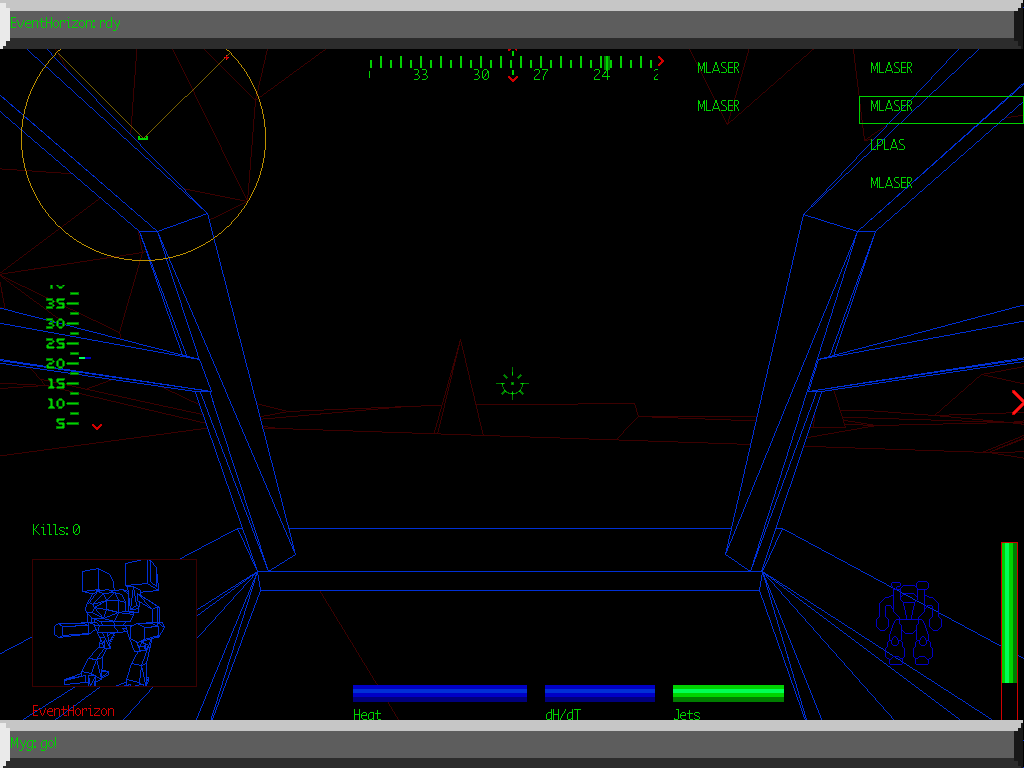The width and height of the screenshot is (1024, 768).
Task: Click the mech damage diagram thumbnail at bottom left
Action: (x=114, y=622)
